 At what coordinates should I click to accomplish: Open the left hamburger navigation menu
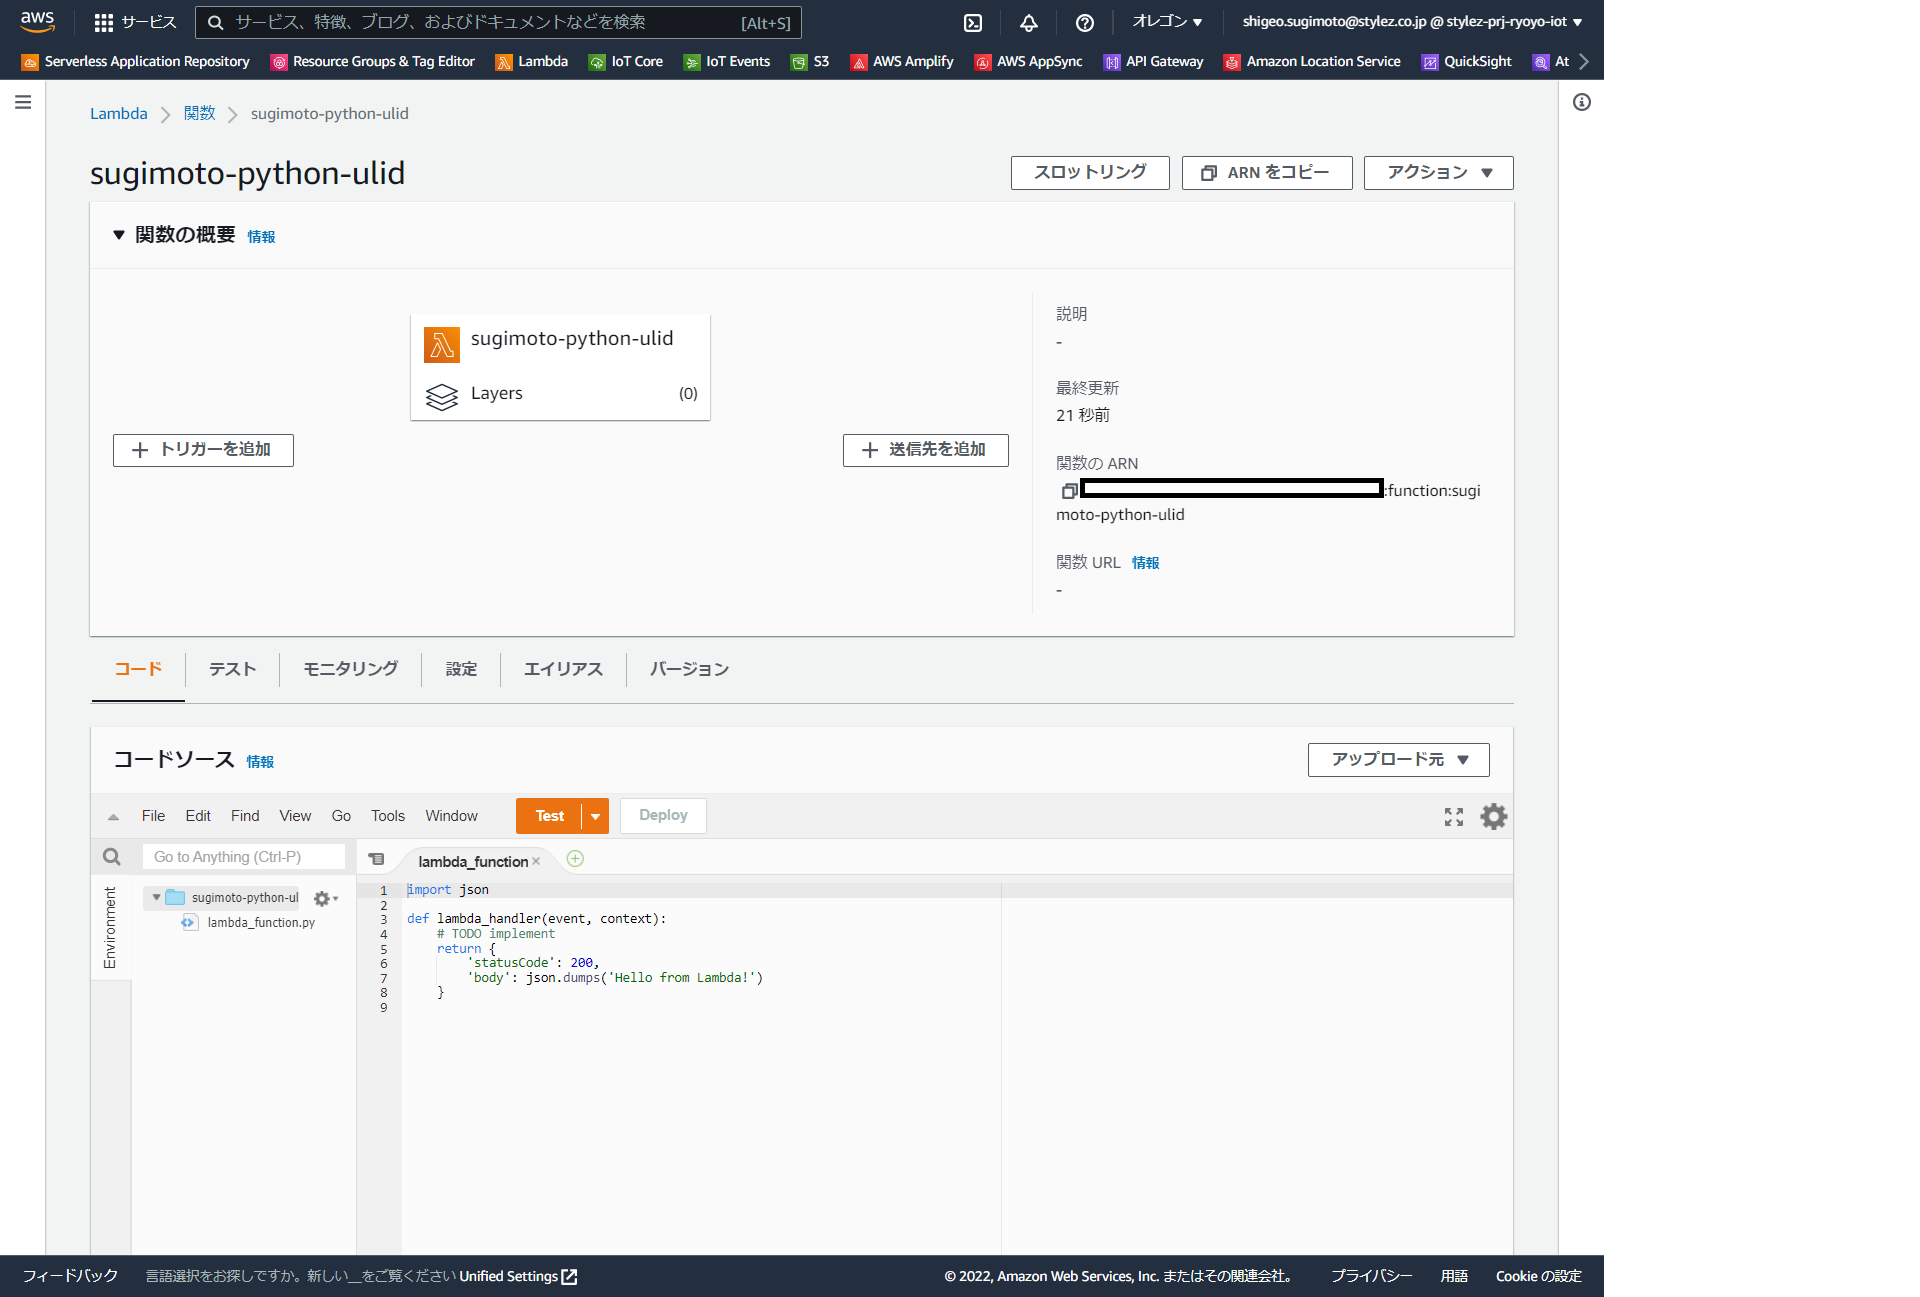click(x=23, y=102)
